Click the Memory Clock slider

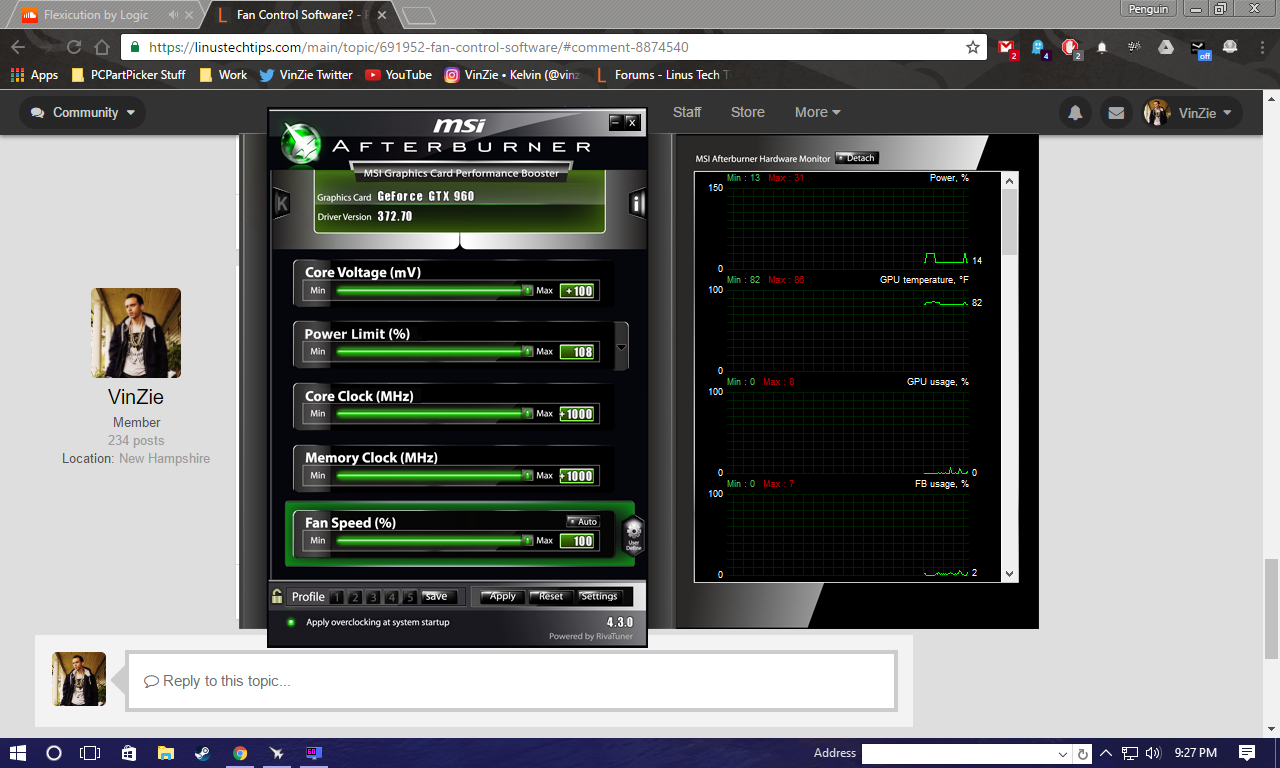point(433,475)
